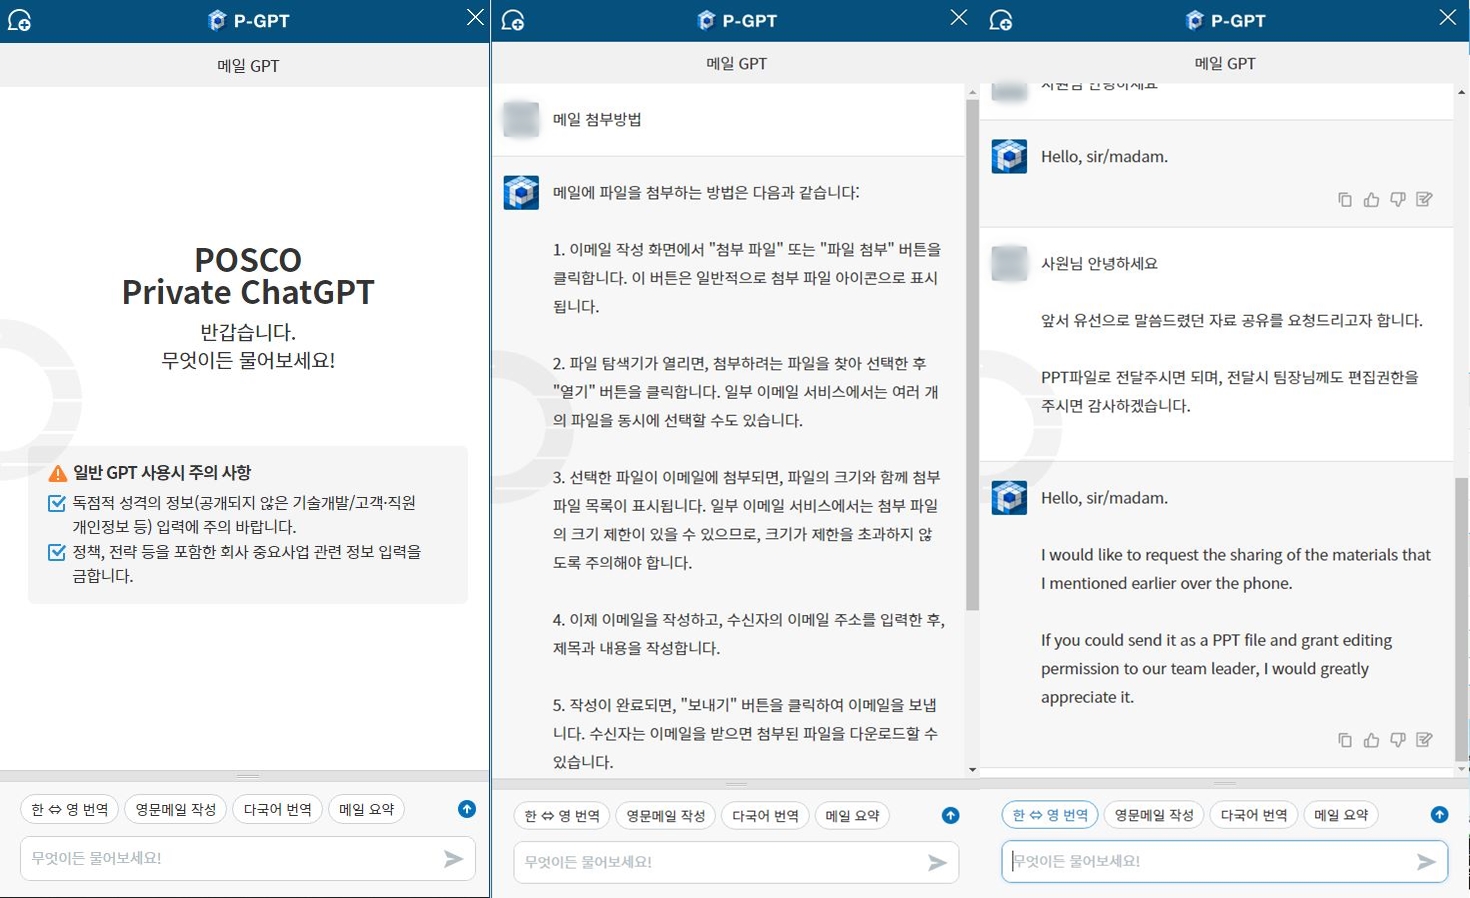Close the left P-GPT panel

[475, 17]
